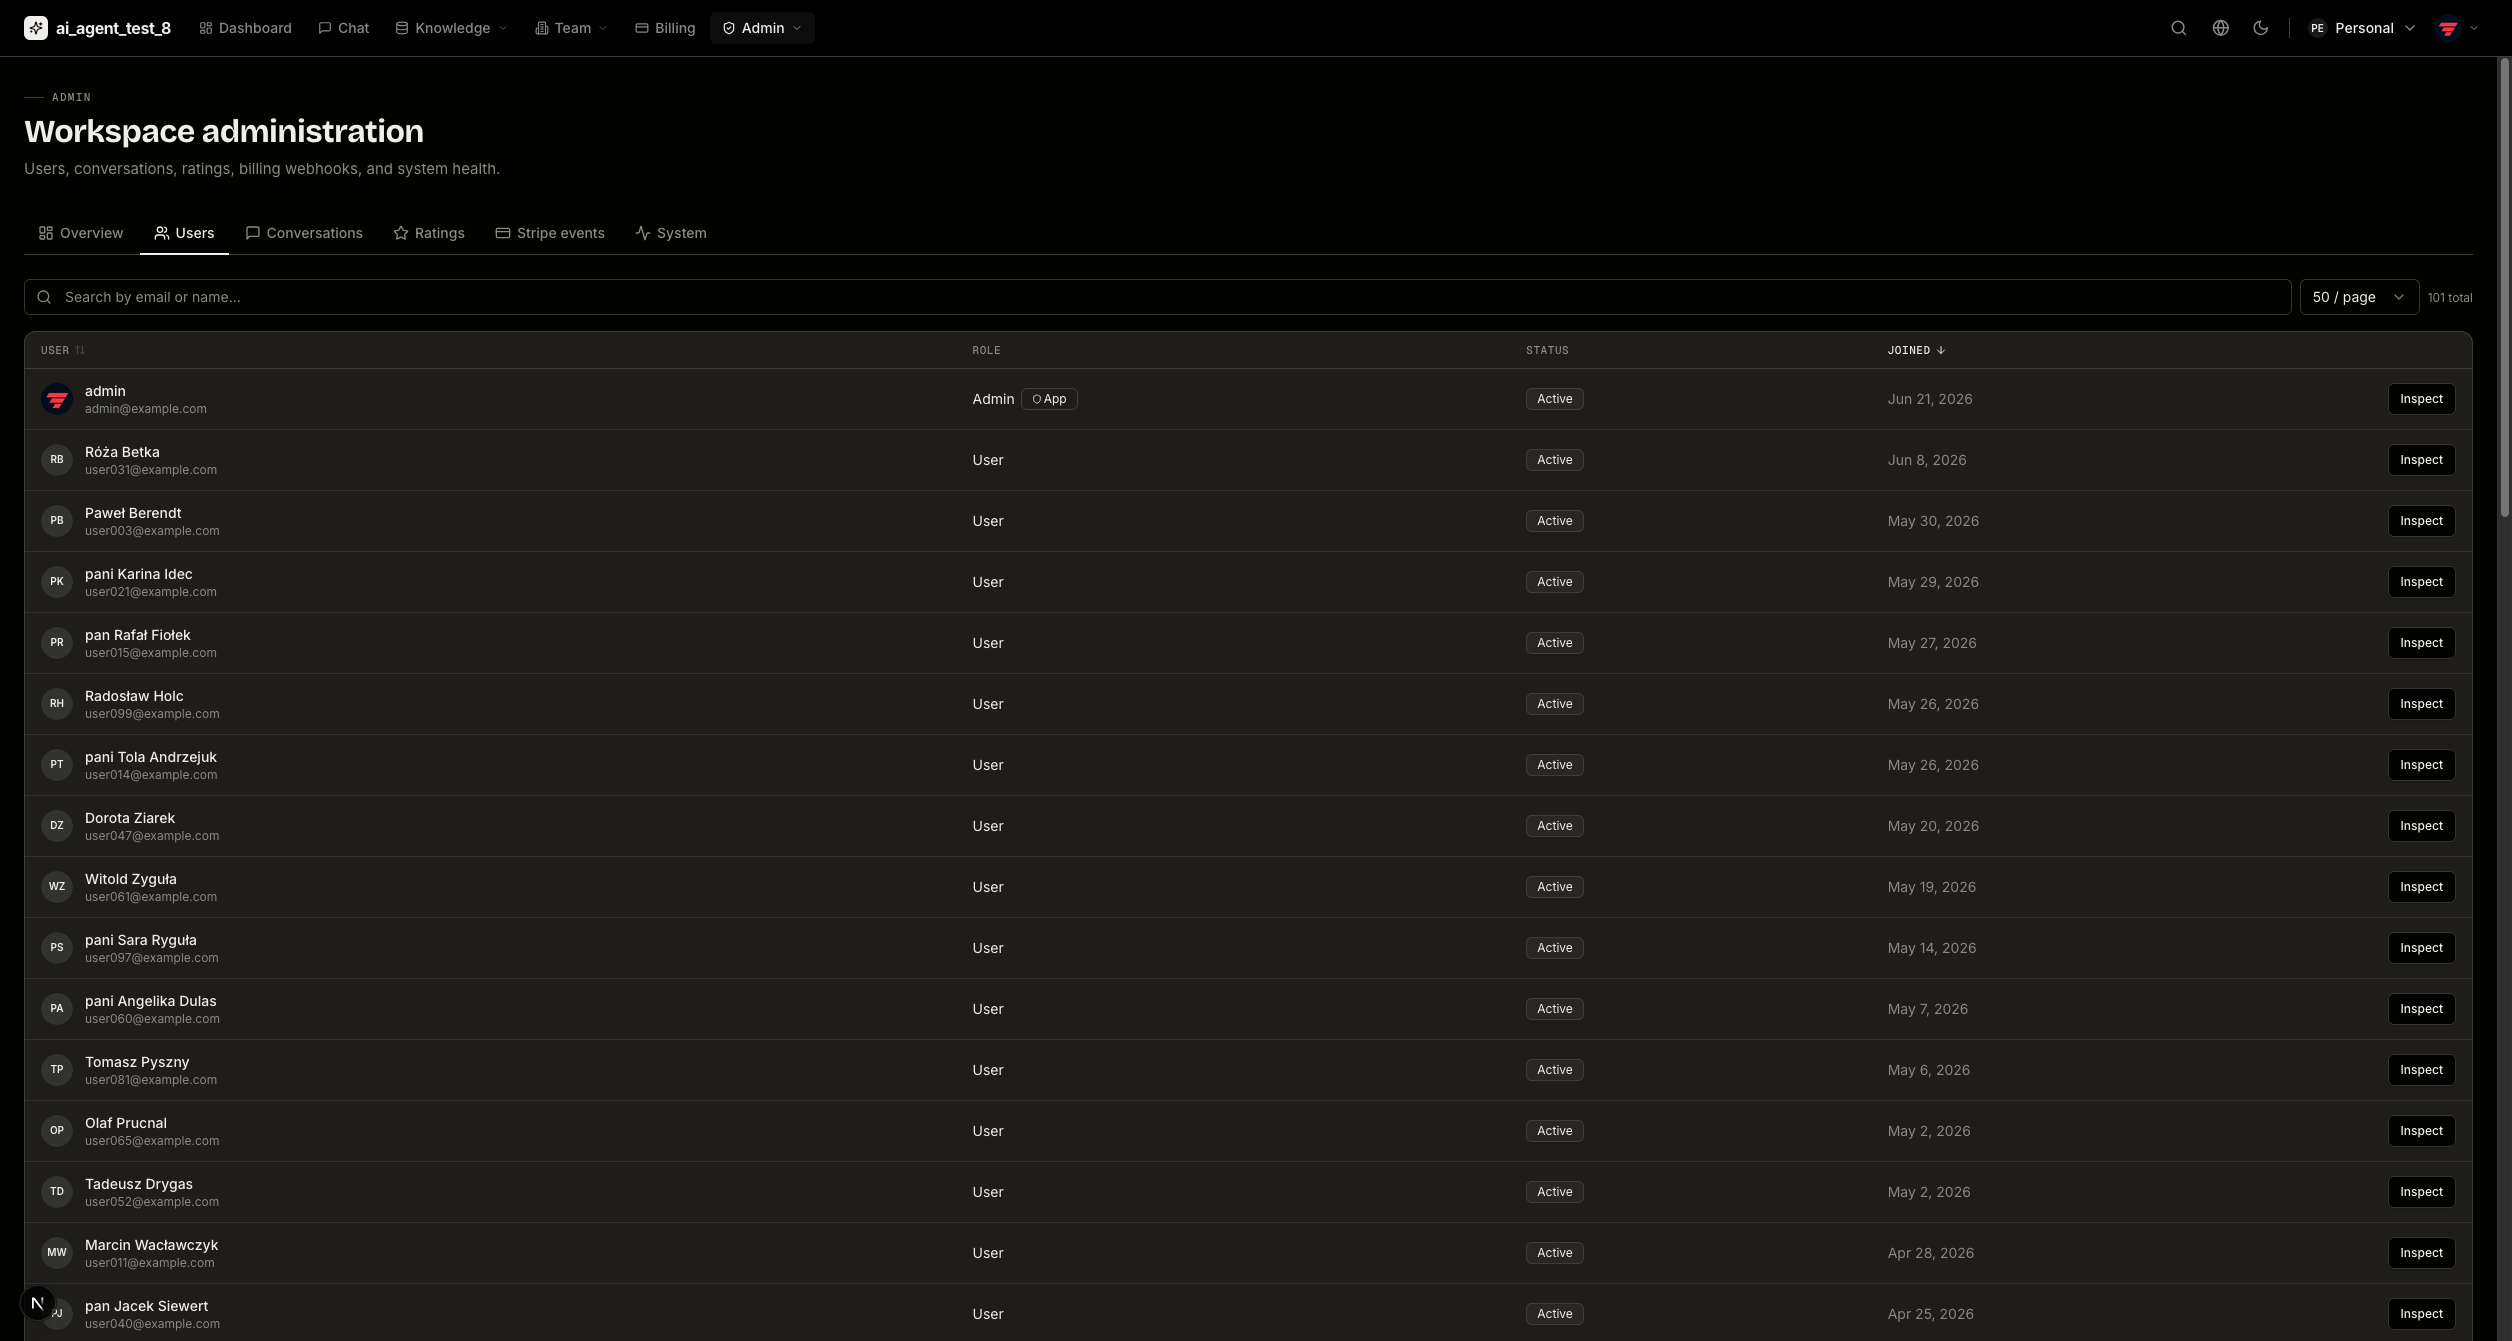Click the App badge next to Admin role
Image resolution: width=2512 pixels, height=1341 pixels.
click(1049, 399)
